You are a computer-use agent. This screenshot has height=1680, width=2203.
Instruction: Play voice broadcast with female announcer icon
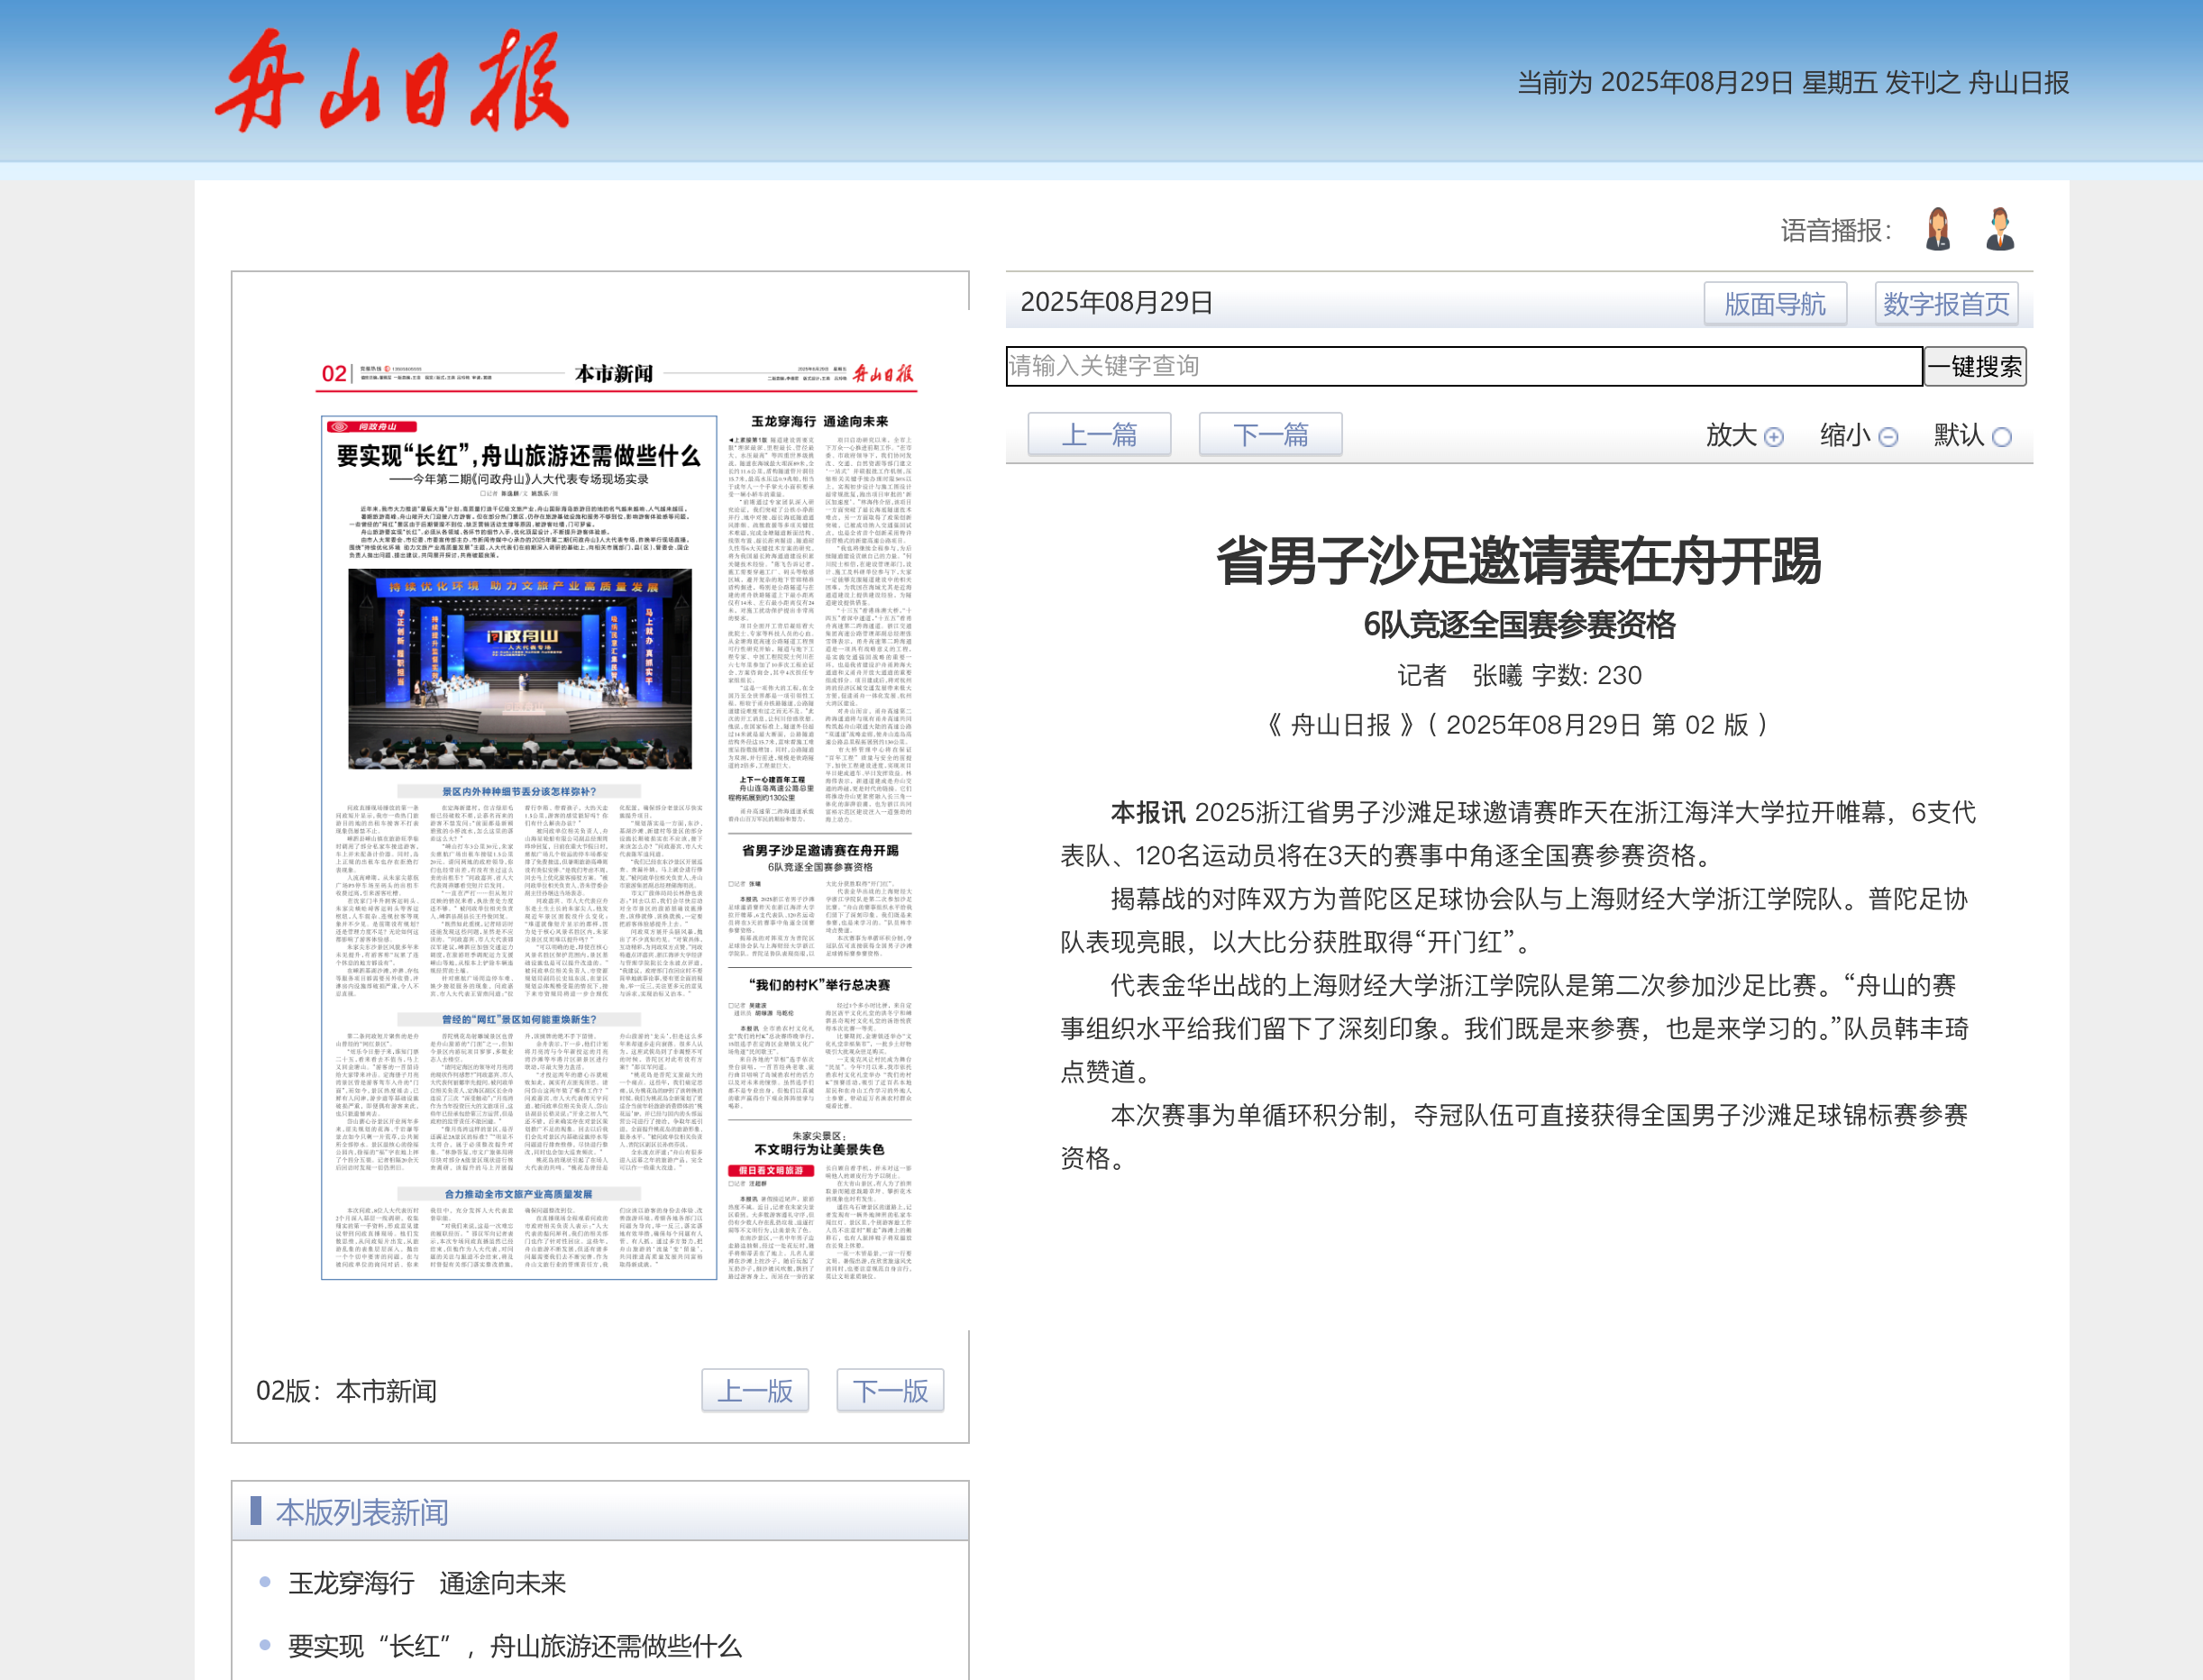(x=1938, y=230)
